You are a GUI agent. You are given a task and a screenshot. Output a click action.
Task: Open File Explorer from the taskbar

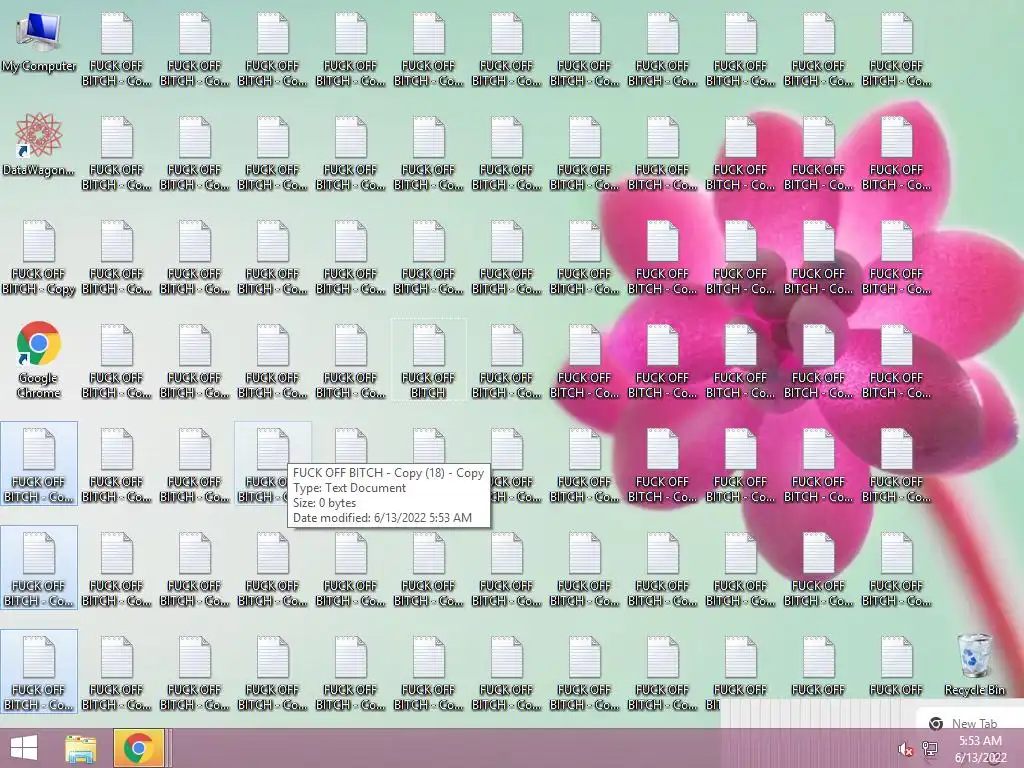[80, 748]
